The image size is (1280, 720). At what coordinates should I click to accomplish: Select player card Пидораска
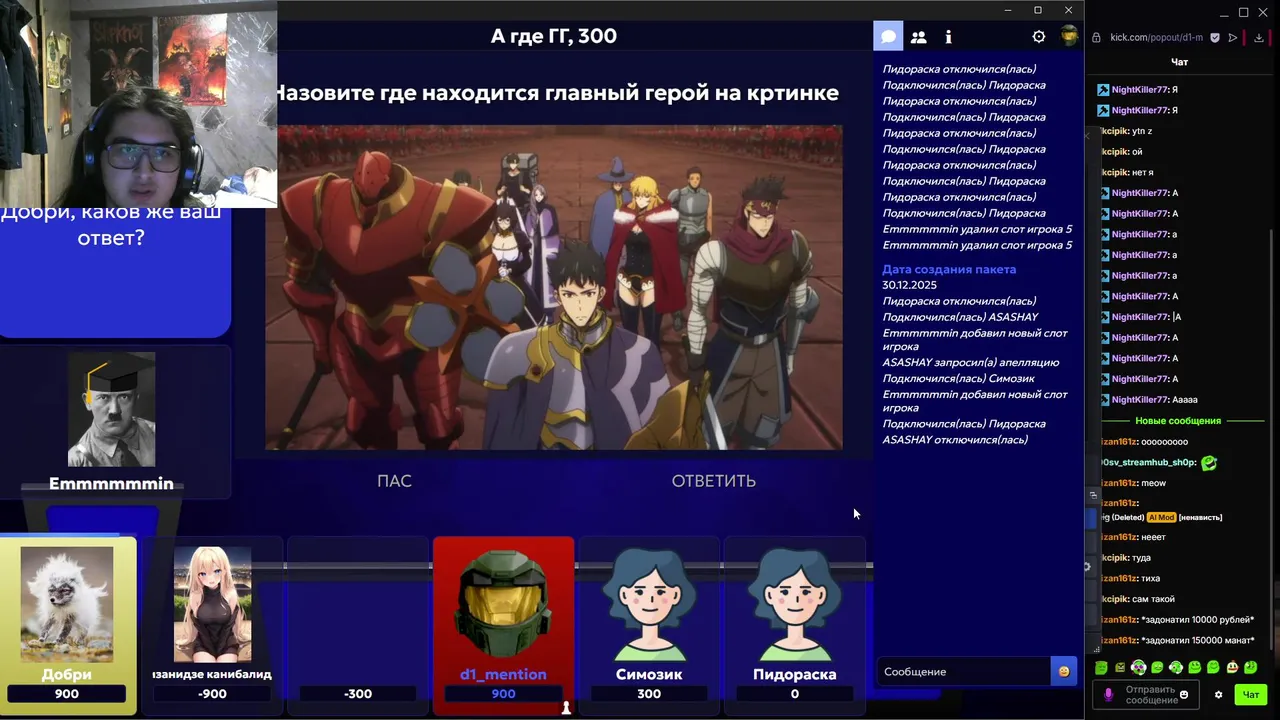(x=795, y=625)
